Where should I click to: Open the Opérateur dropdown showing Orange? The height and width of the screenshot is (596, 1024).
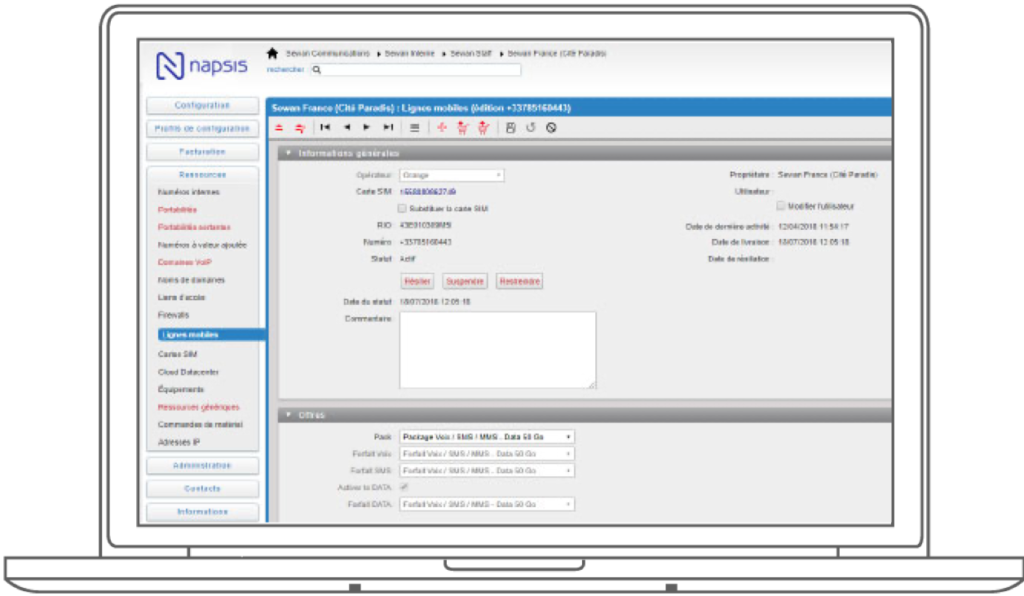(451, 175)
